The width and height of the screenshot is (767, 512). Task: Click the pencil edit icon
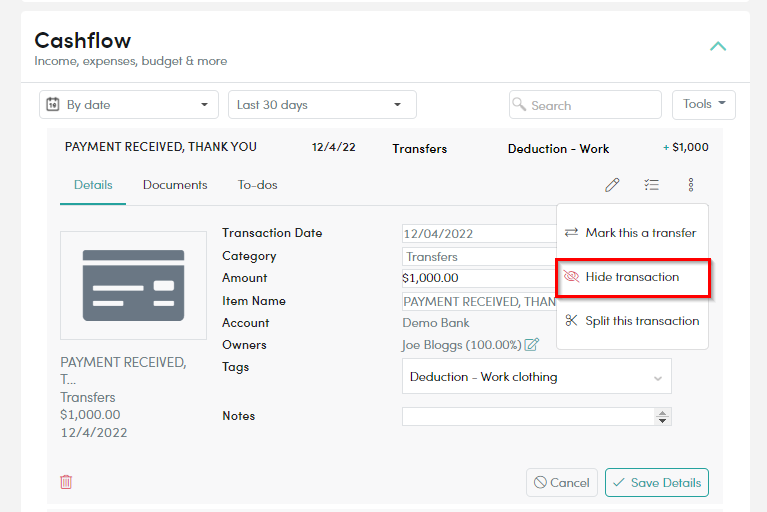612,185
